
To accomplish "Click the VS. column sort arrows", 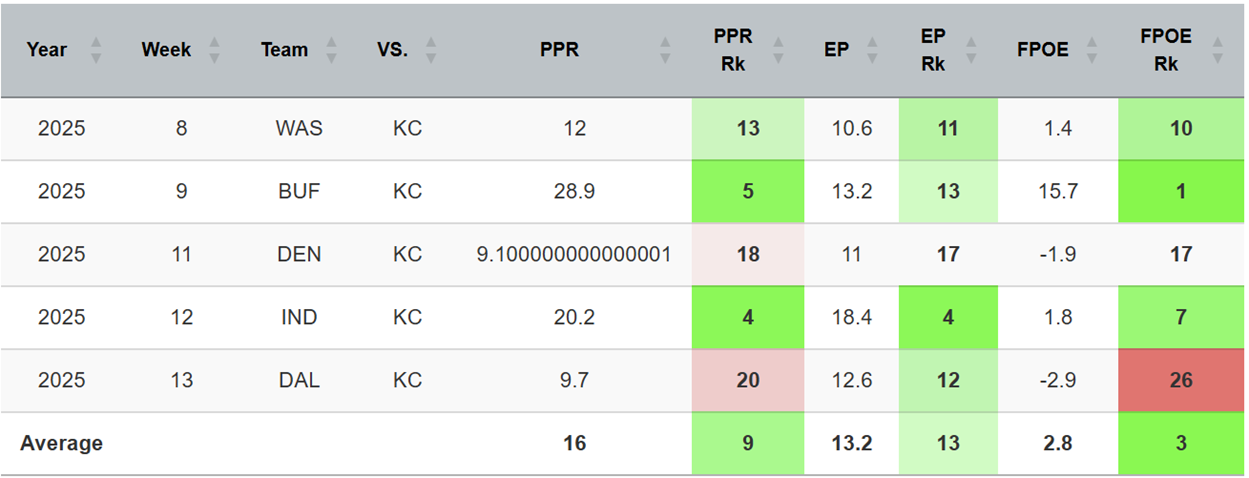I will tap(431, 50).
